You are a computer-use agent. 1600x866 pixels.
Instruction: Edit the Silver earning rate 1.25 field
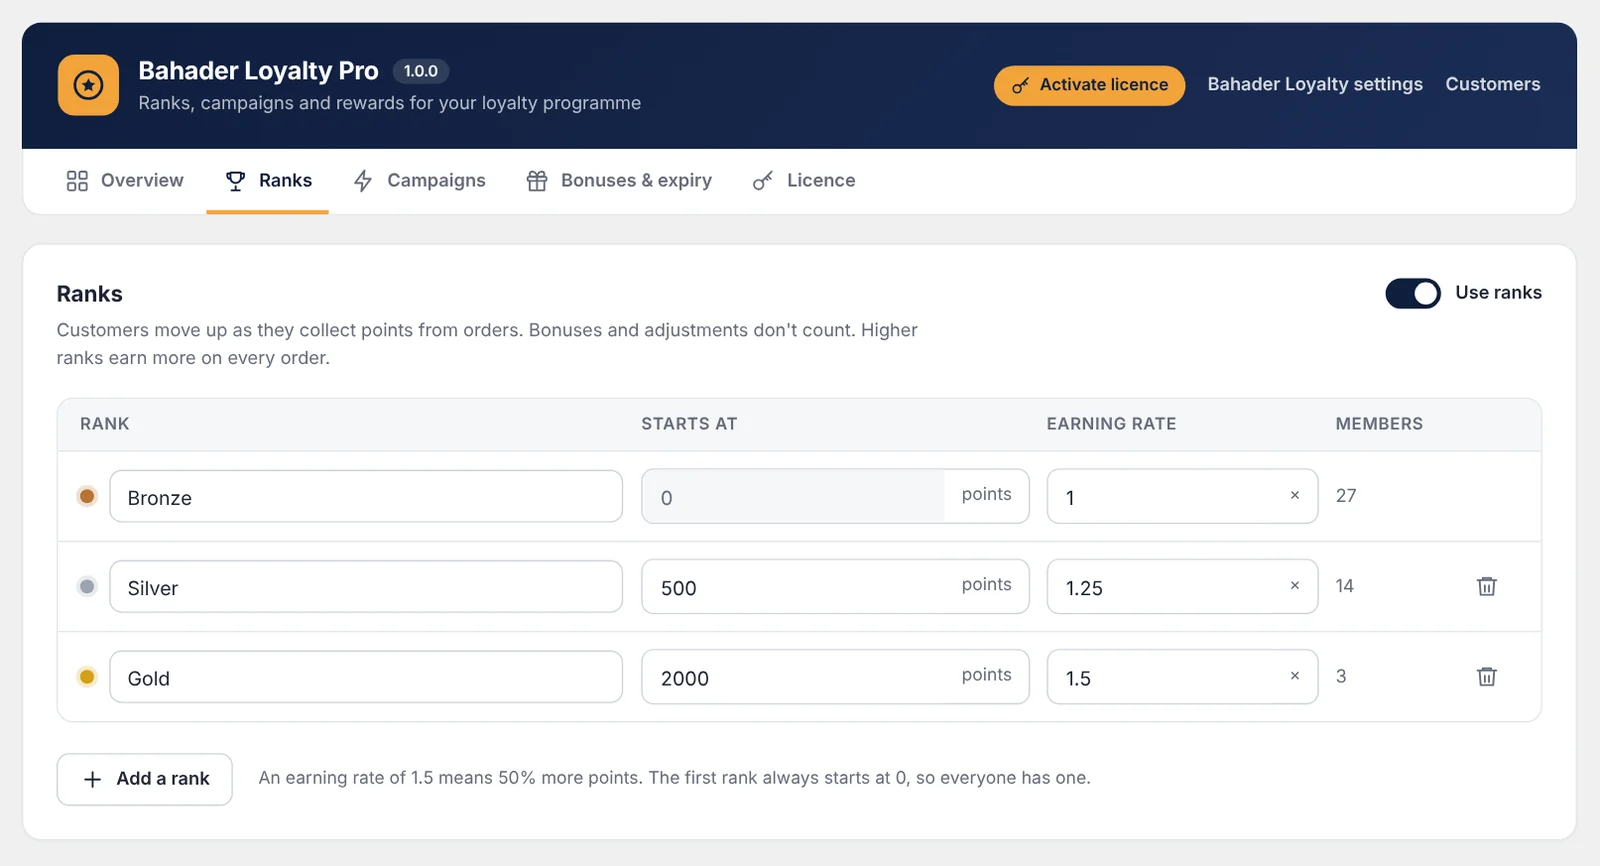[x=1182, y=586]
